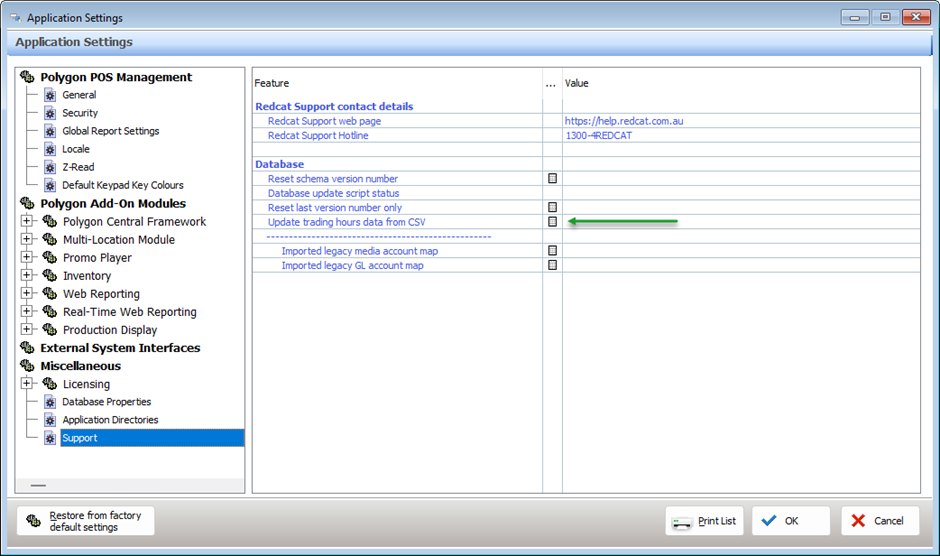The height and width of the screenshot is (556, 940).
Task: Open Default Keypad Key Colours settings
Action: [123, 185]
